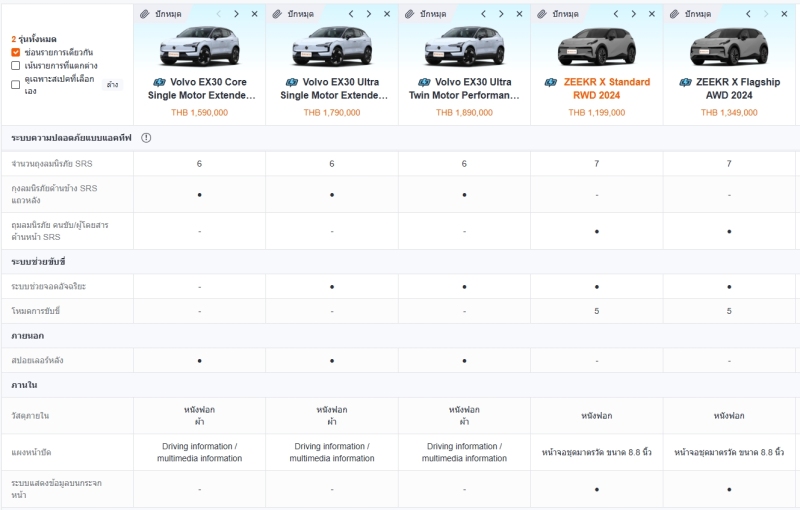Move Volvo EX30 Ultra Single Motor column left

pyautogui.click(x=351, y=14)
